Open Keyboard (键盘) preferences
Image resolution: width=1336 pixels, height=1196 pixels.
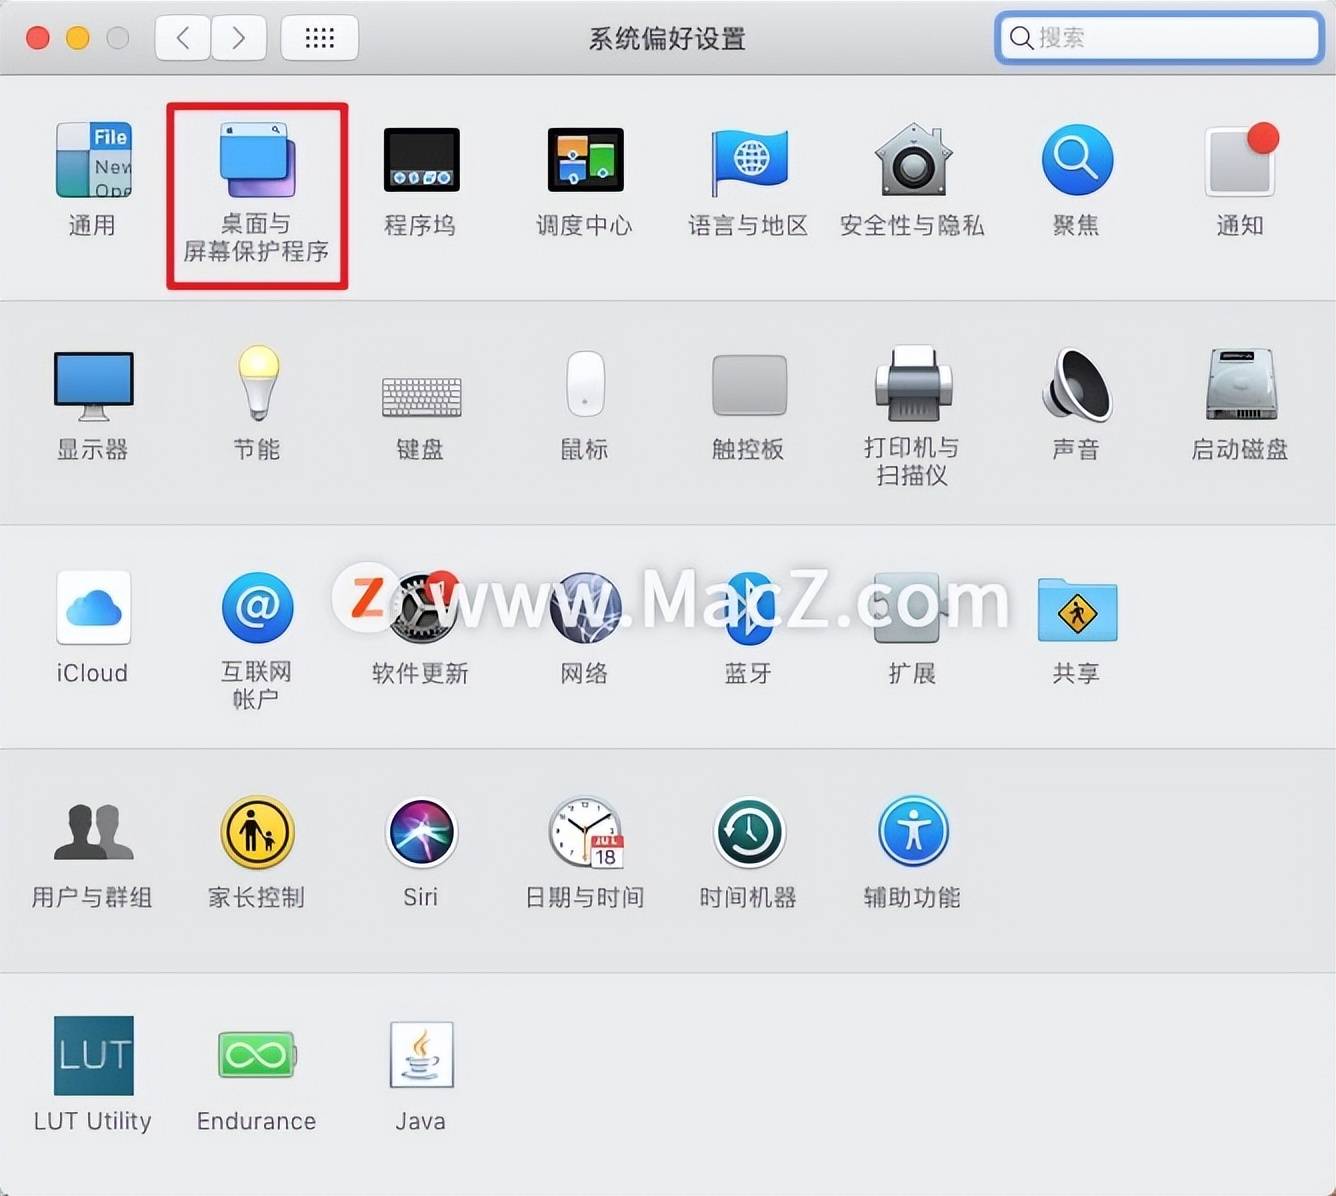point(421,396)
